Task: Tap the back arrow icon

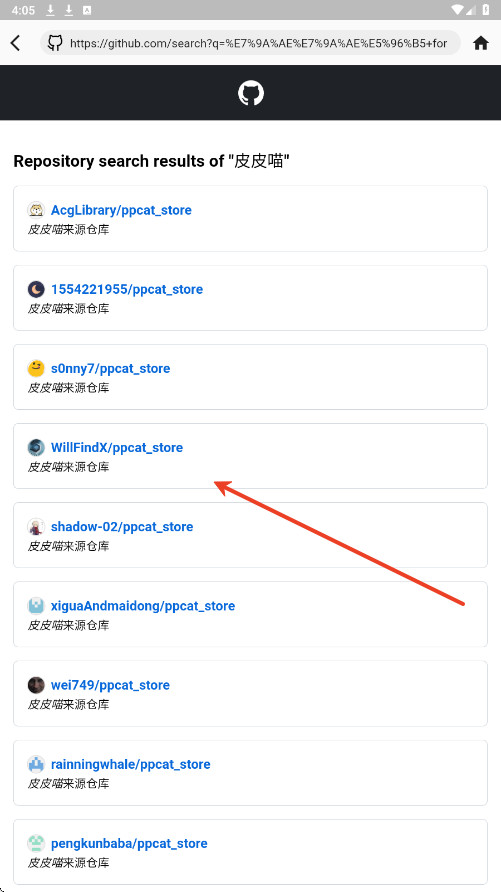Action: (15, 43)
